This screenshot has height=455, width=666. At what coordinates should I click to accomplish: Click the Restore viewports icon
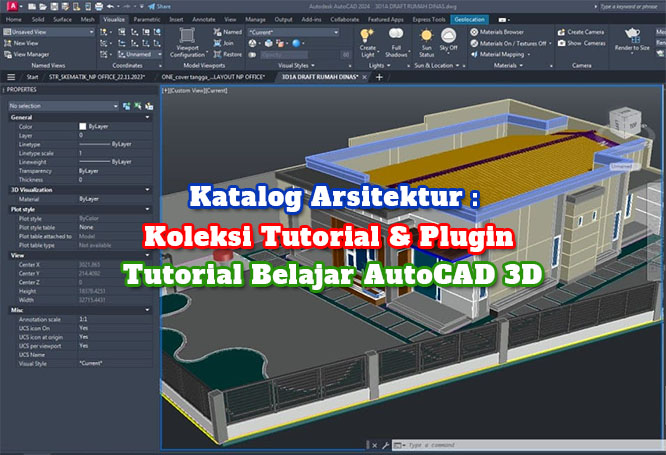pyautogui.click(x=217, y=54)
